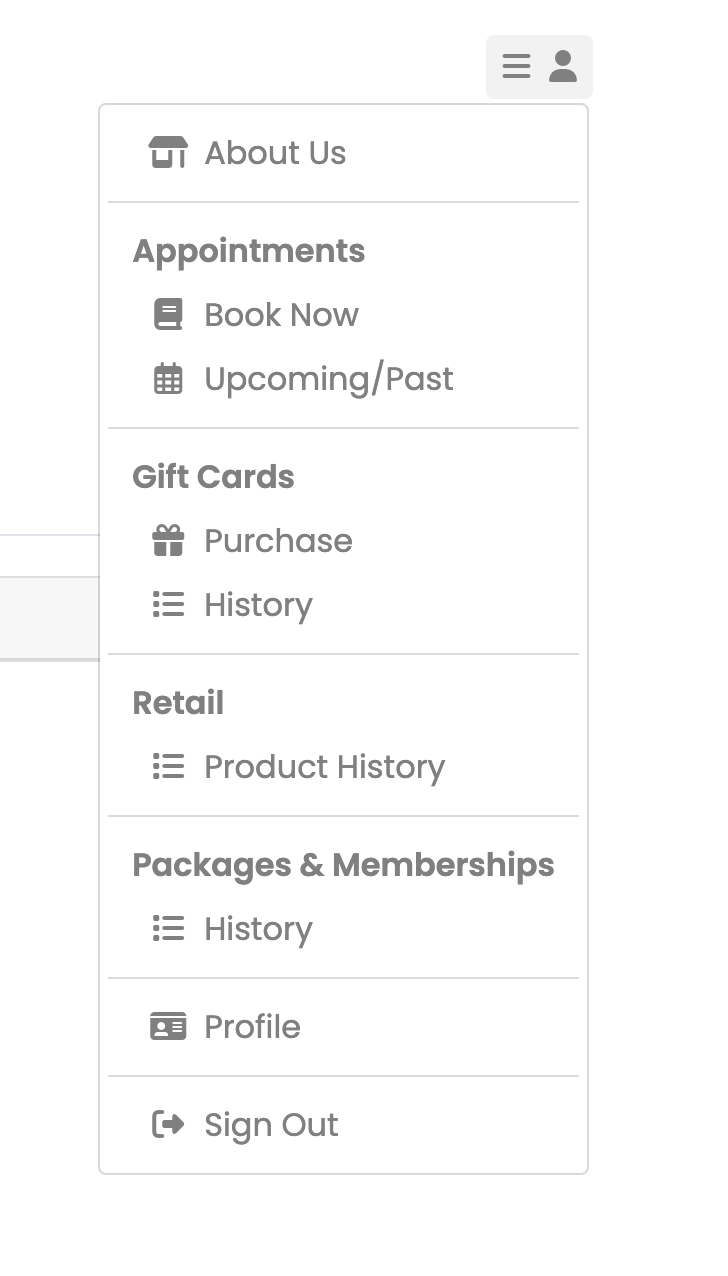Collapse the account dropdown menu button
Image resolution: width=728 pixels, height=1276 pixels.
(x=539, y=67)
